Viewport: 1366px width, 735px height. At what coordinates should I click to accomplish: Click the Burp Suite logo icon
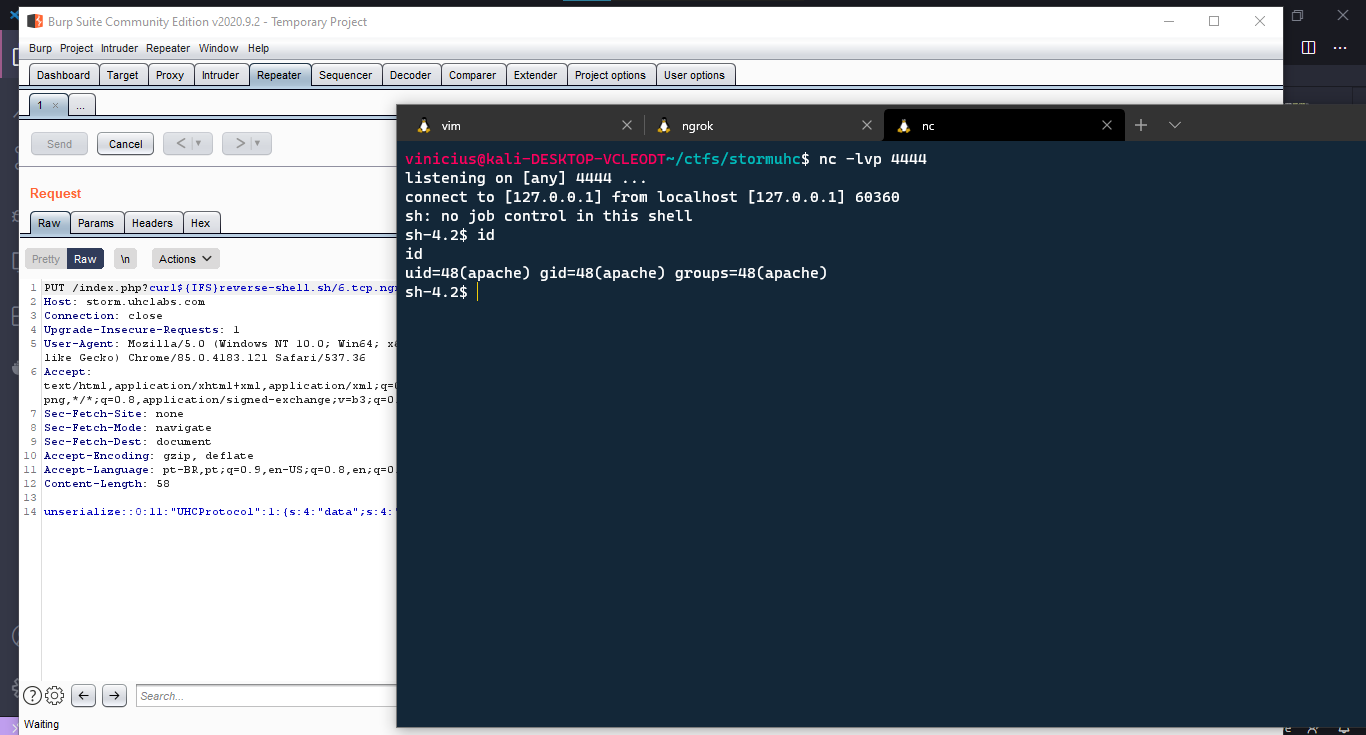coord(35,21)
